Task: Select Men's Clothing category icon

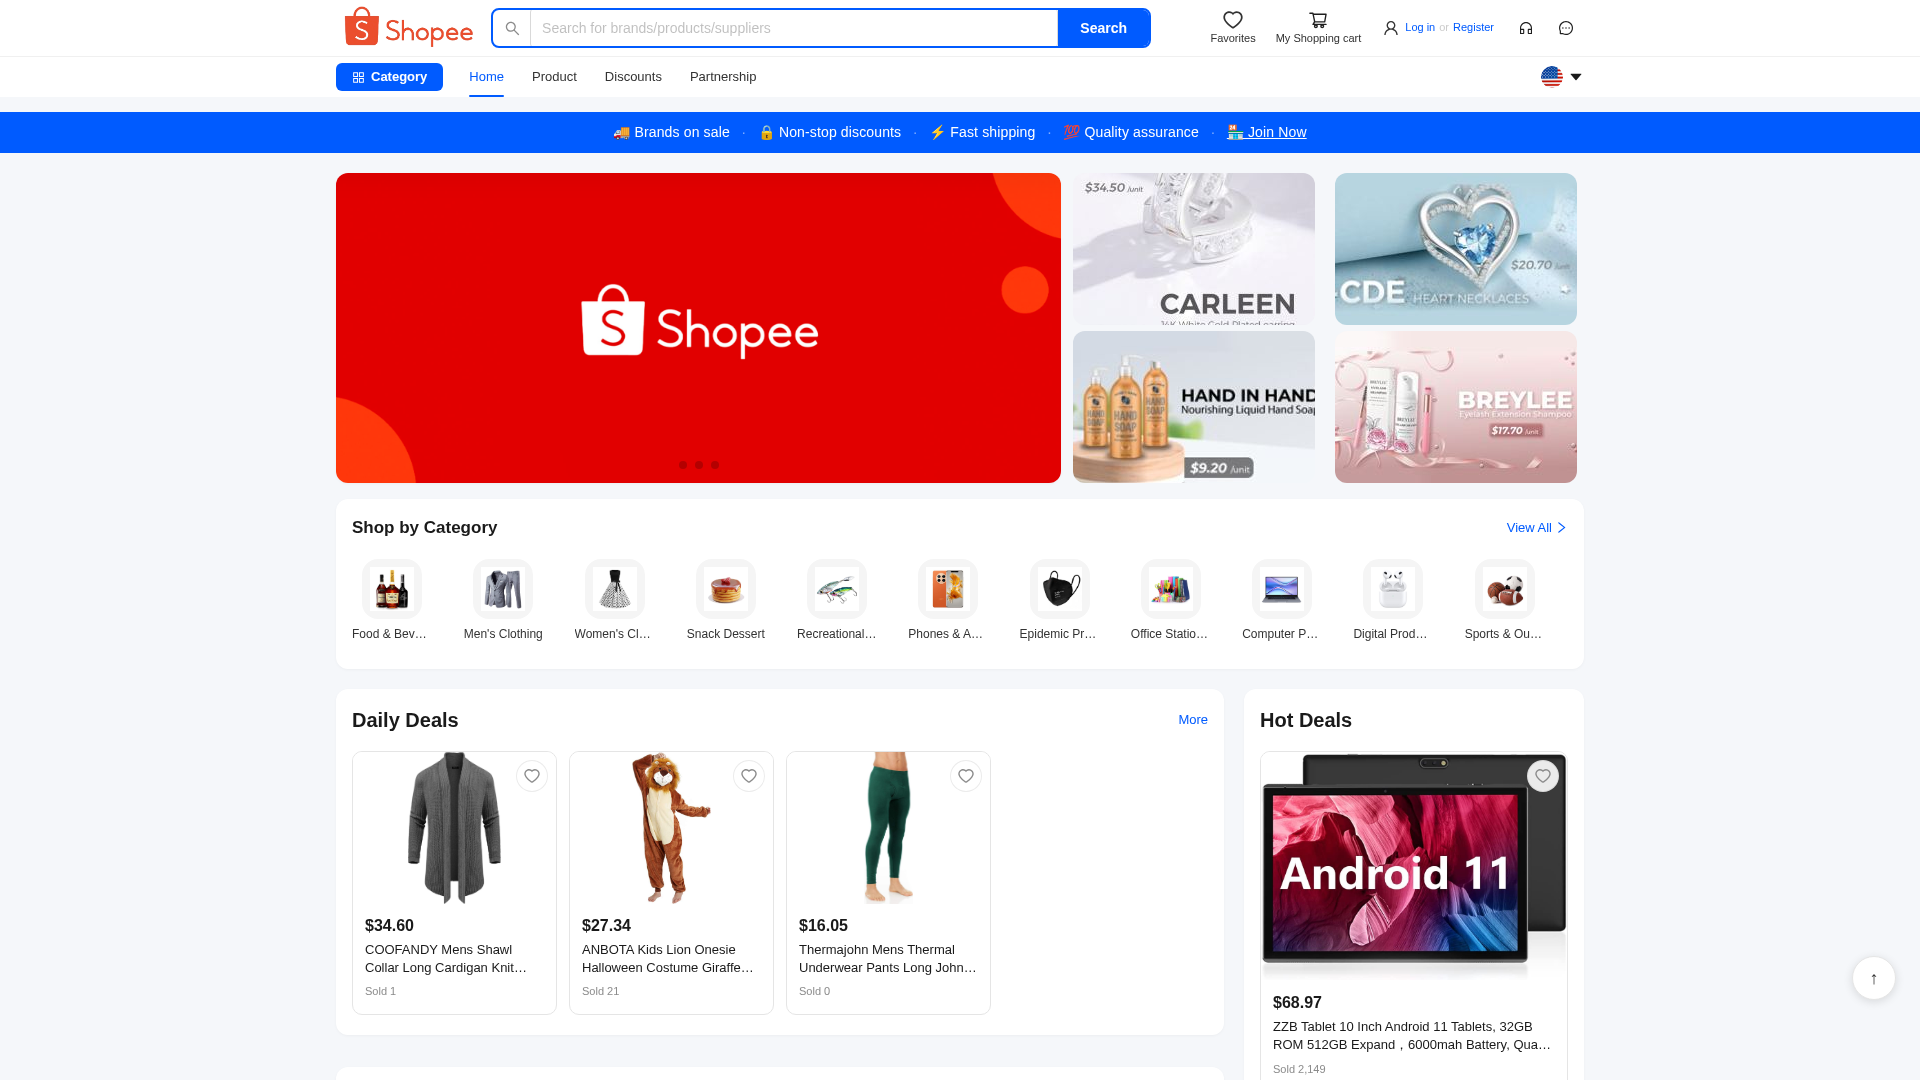Action: 503,589
